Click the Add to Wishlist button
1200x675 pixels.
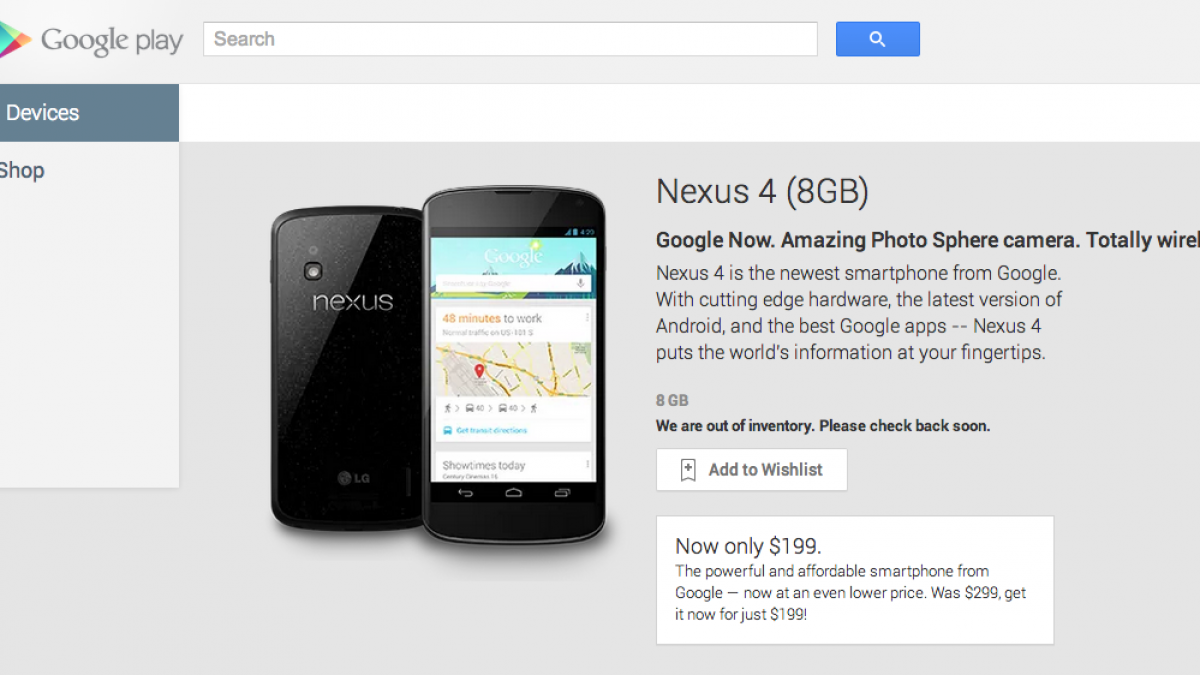pyautogui.click(x=751, y=470)
